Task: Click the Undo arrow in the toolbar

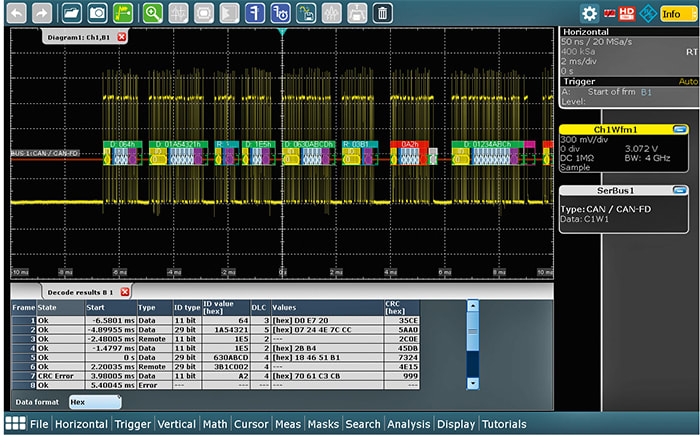Action: click(16, 13)
